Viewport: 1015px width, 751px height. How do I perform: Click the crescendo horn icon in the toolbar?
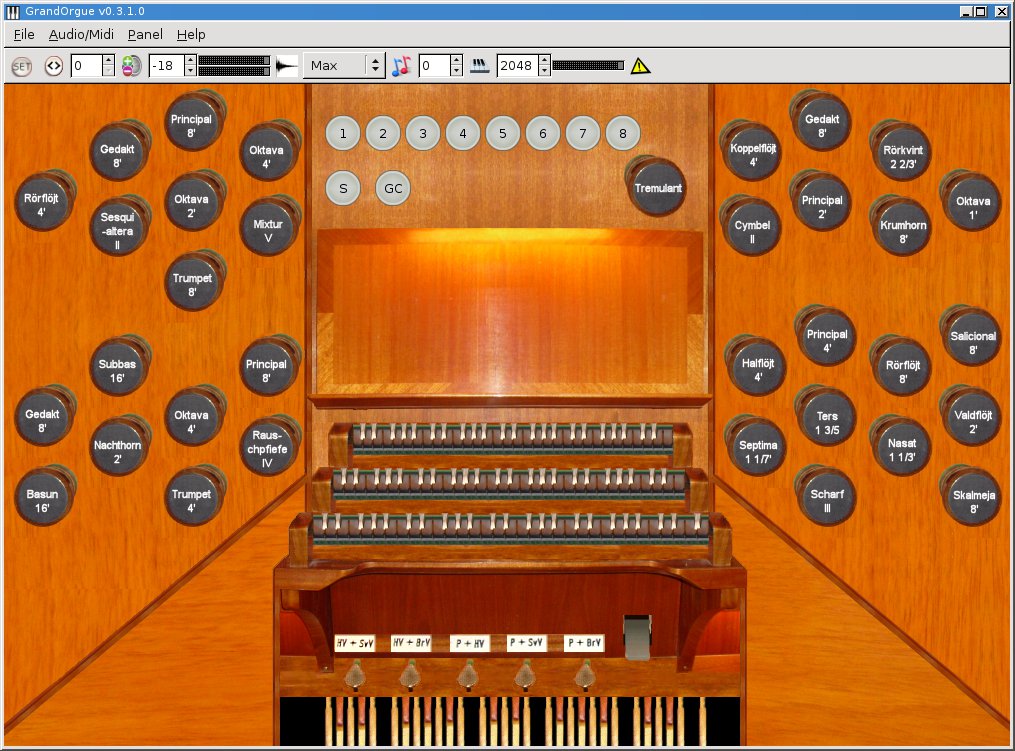(x=286, y=65)
